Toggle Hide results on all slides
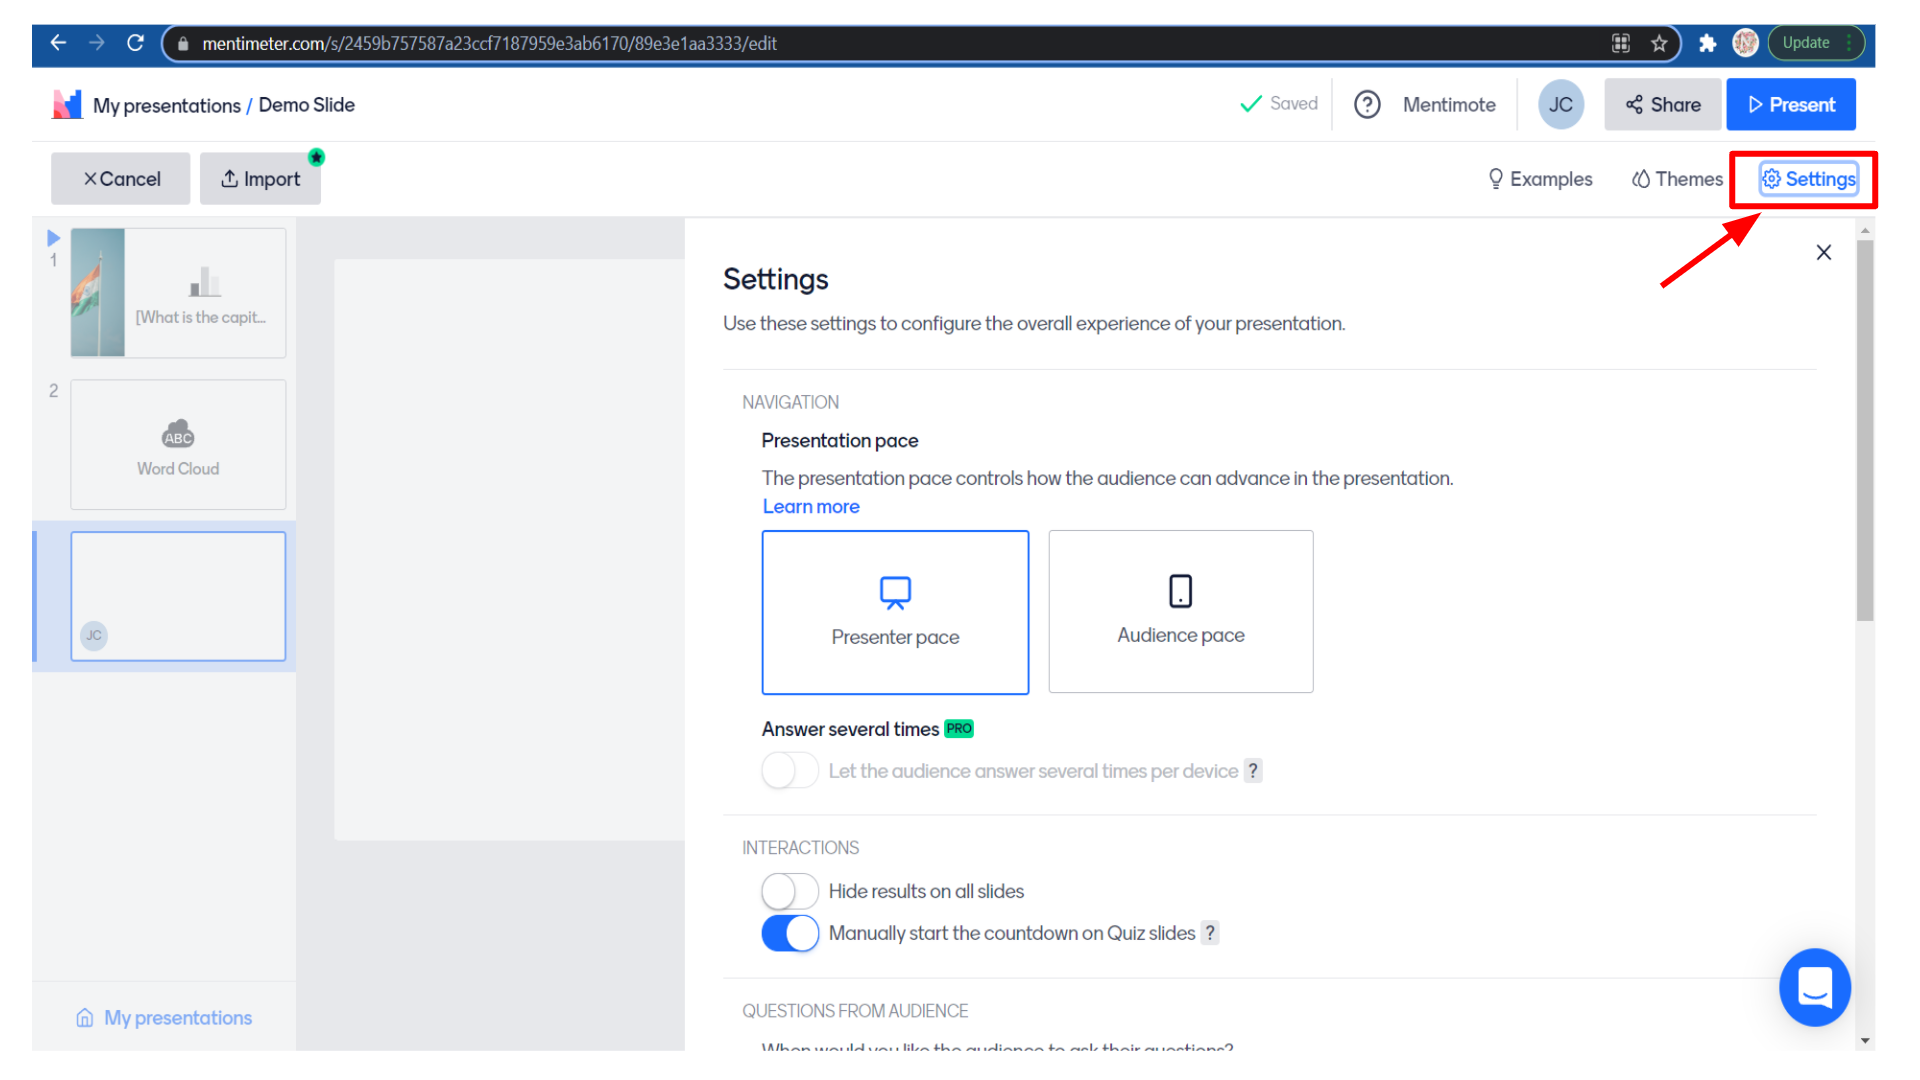This screenshot has height=1080, width=1920. click(787, 891)
